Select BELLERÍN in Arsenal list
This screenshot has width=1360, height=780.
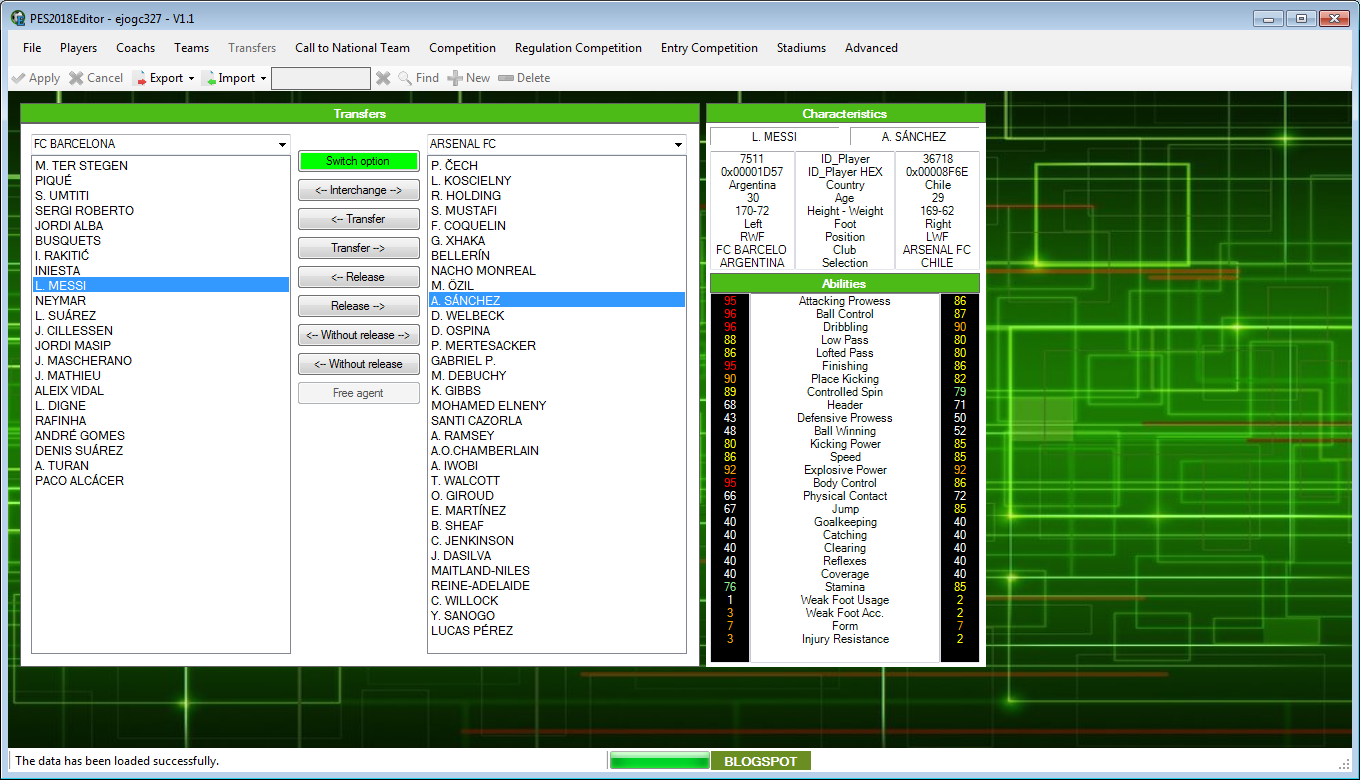(x=557, y=256)
